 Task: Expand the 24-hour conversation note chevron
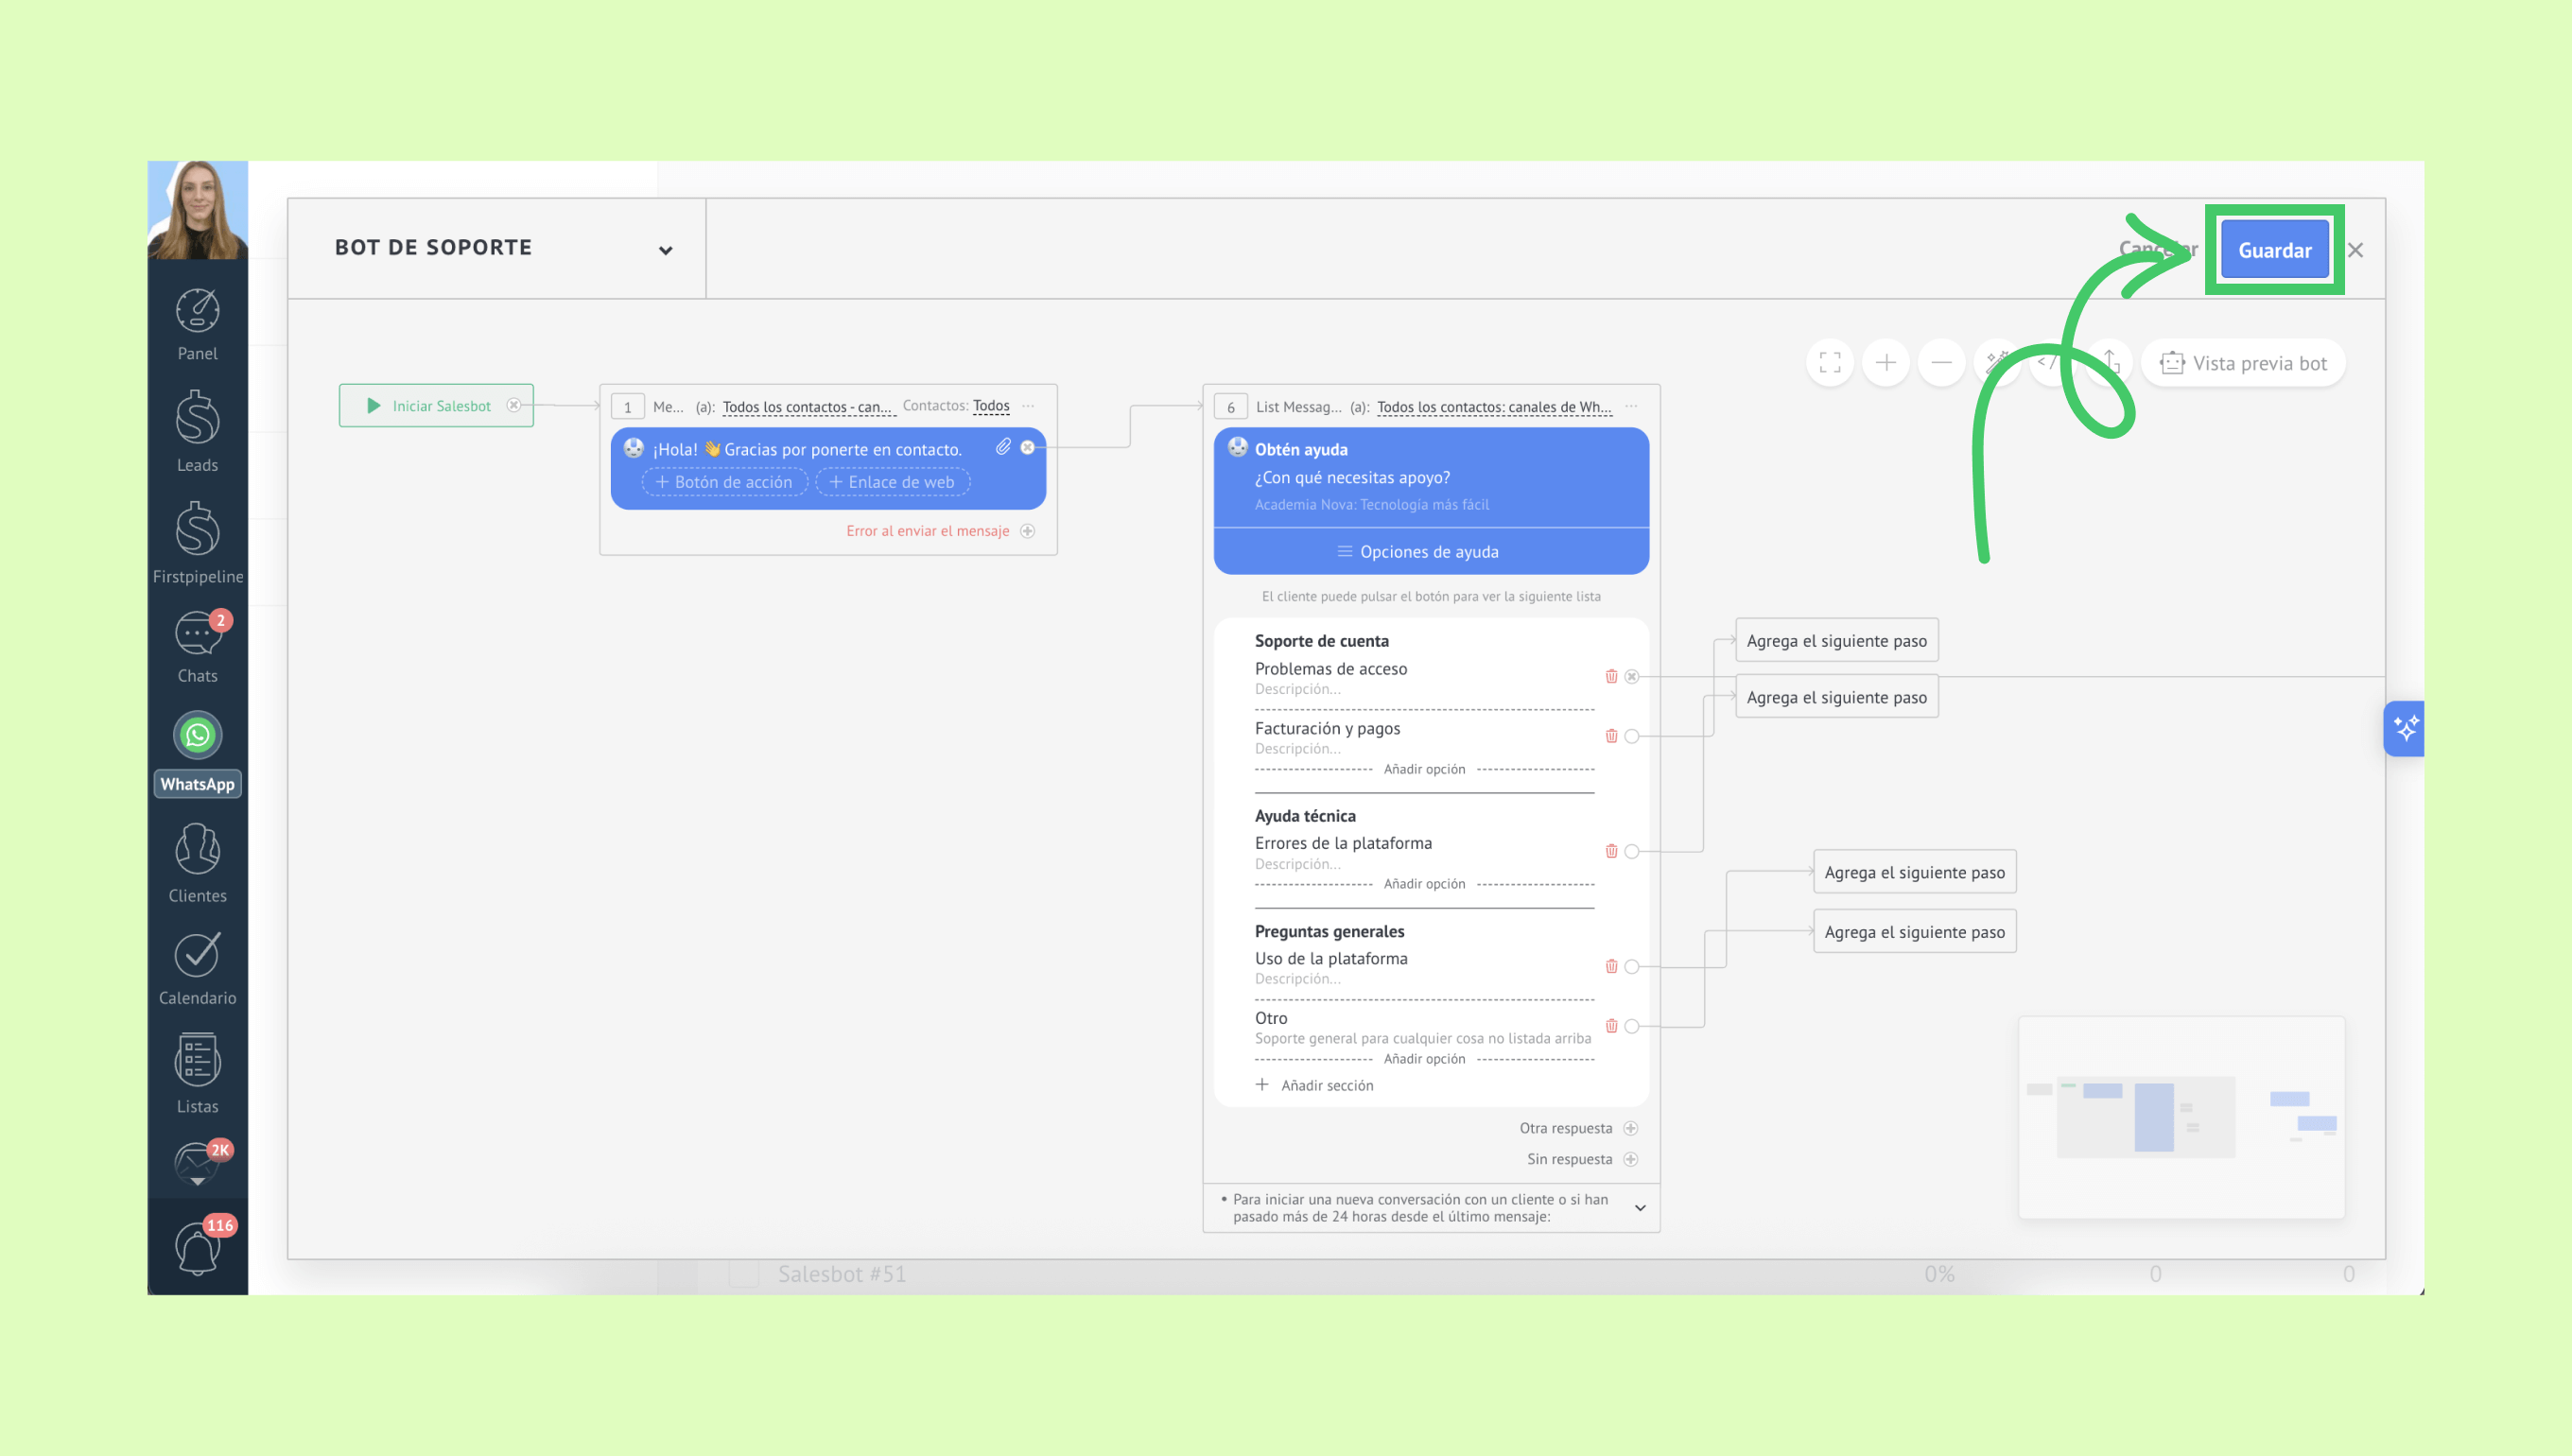click(x=1640, y=1208)
